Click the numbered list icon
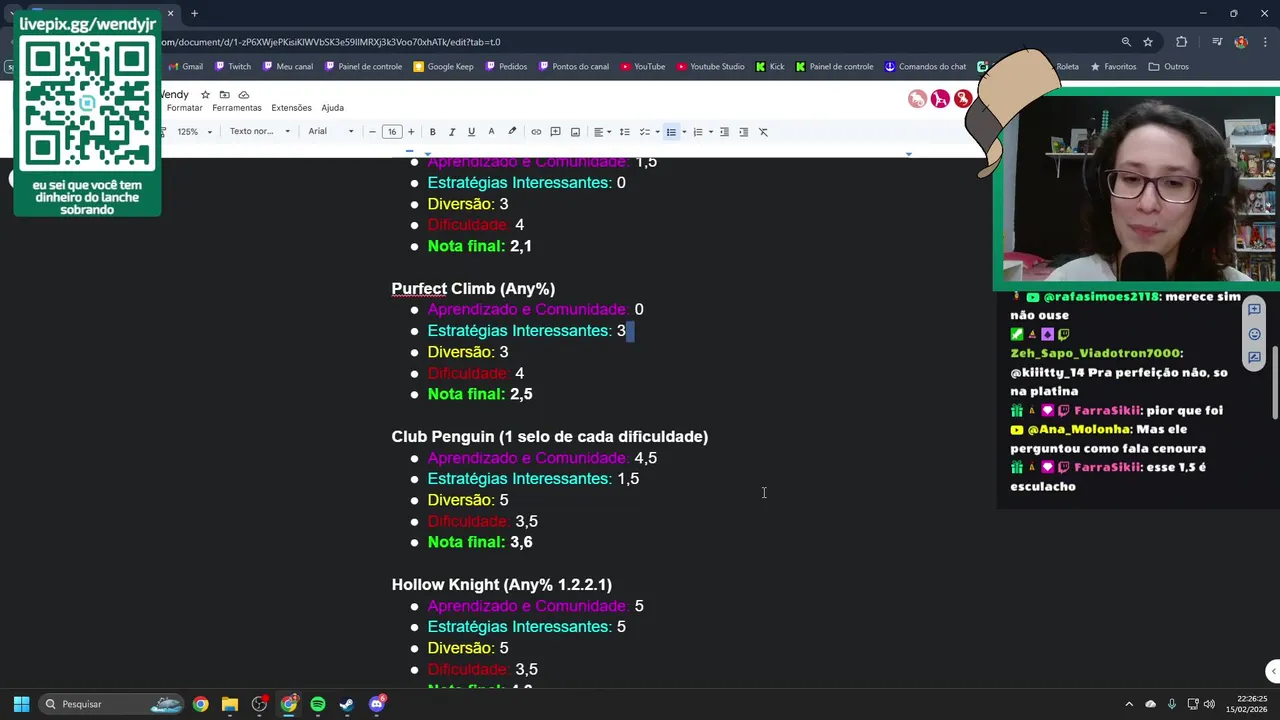Screen dimensions: 1280x720 coord(698,132)
